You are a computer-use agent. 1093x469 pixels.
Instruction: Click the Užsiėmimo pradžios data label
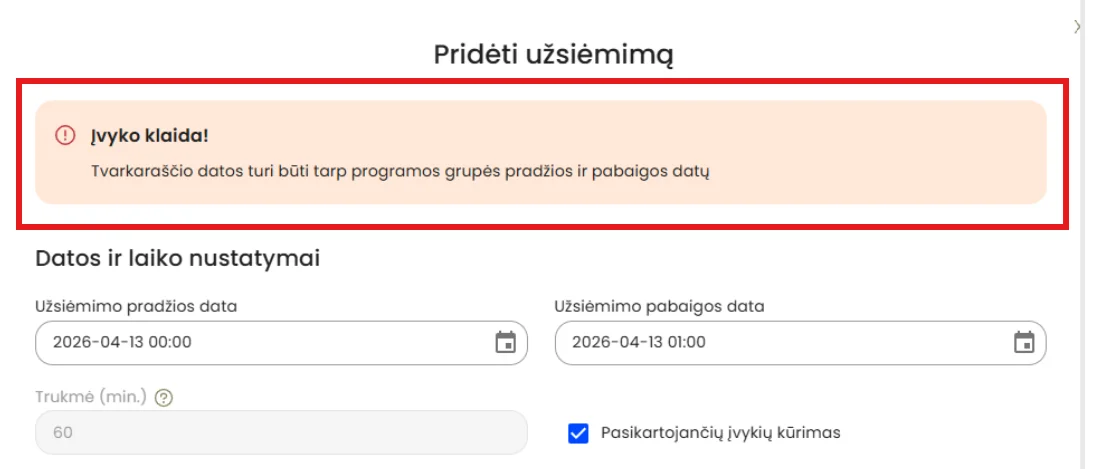136,306
